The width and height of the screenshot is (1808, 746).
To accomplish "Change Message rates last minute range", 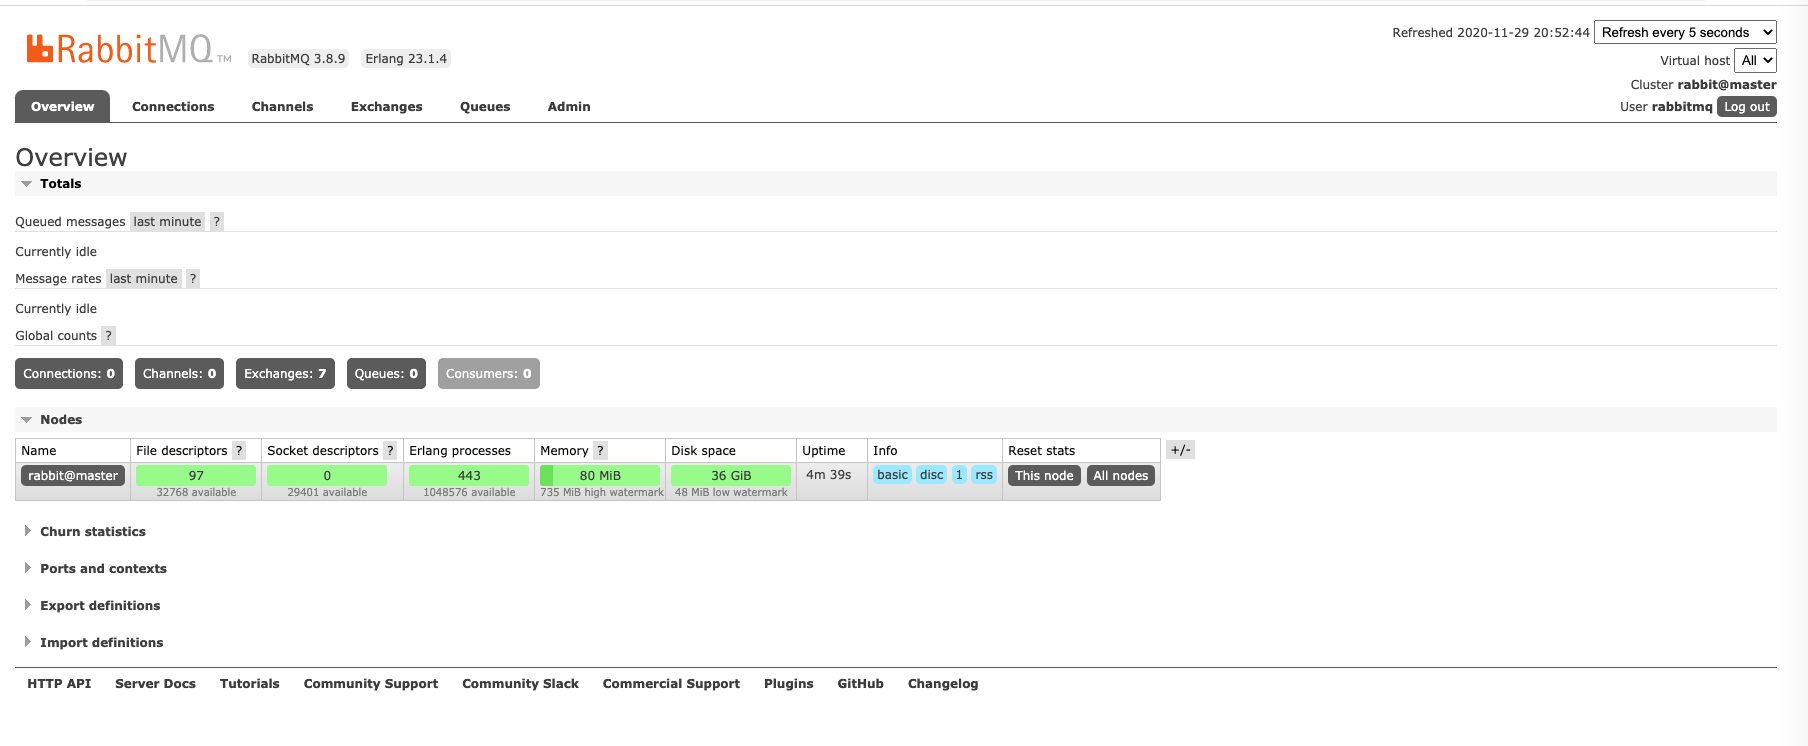I will (x=143, y=279).
